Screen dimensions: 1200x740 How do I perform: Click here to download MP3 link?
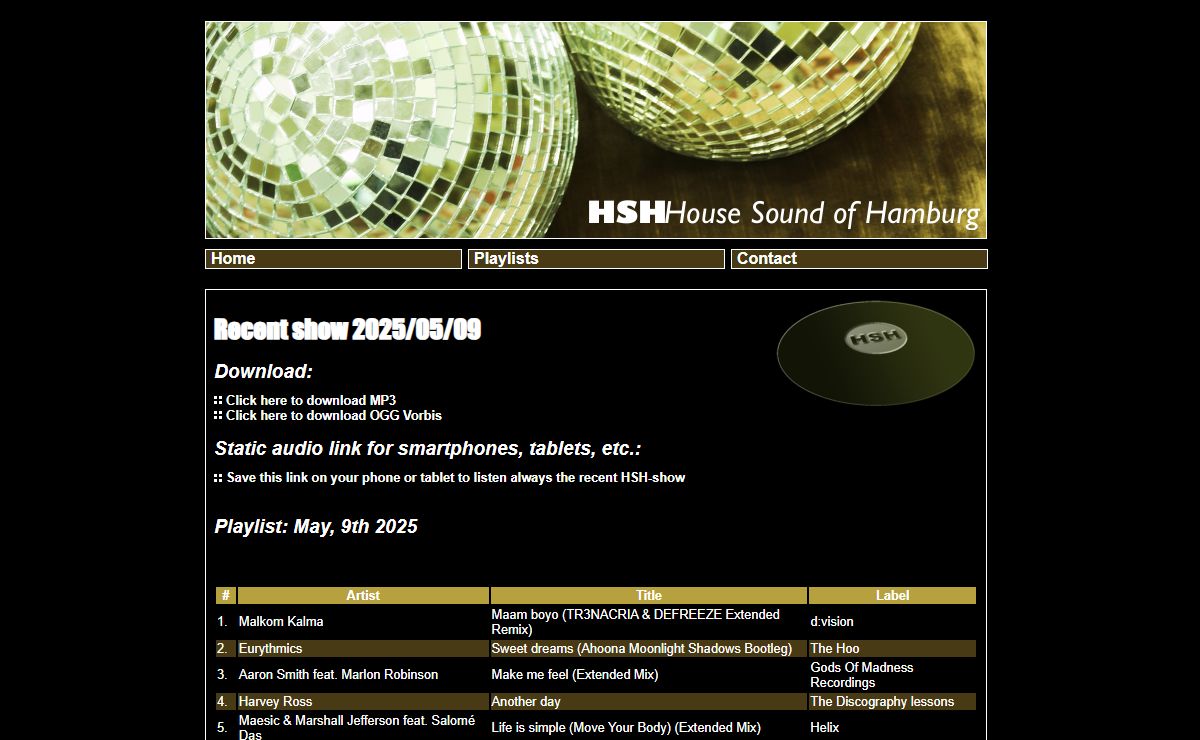[x=311, y=400]
